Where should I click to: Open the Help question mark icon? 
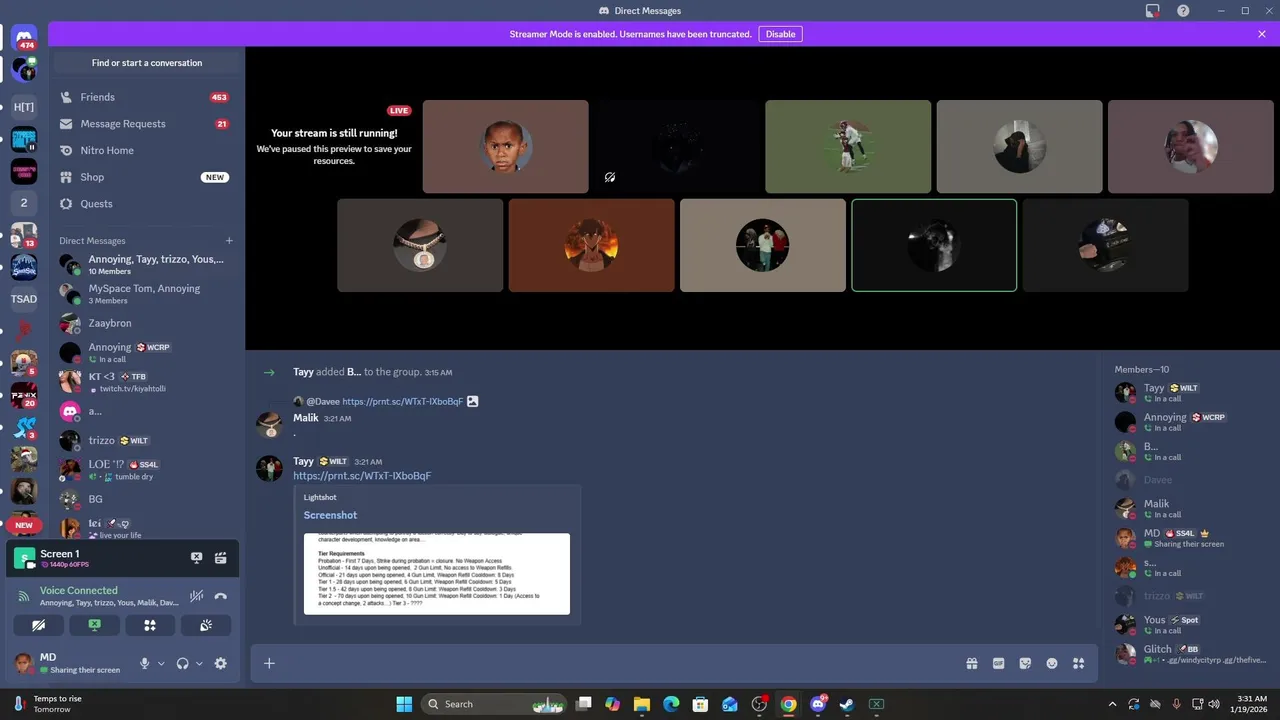click(1183, 11)
